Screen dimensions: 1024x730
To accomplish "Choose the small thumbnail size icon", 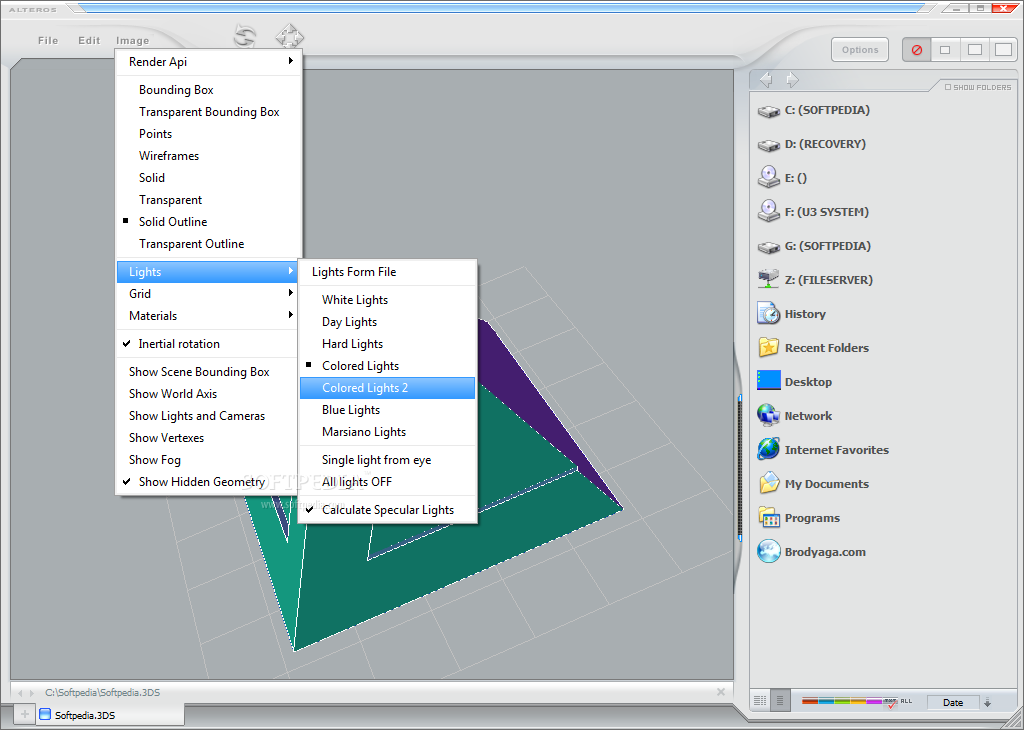I will [944, 50].
